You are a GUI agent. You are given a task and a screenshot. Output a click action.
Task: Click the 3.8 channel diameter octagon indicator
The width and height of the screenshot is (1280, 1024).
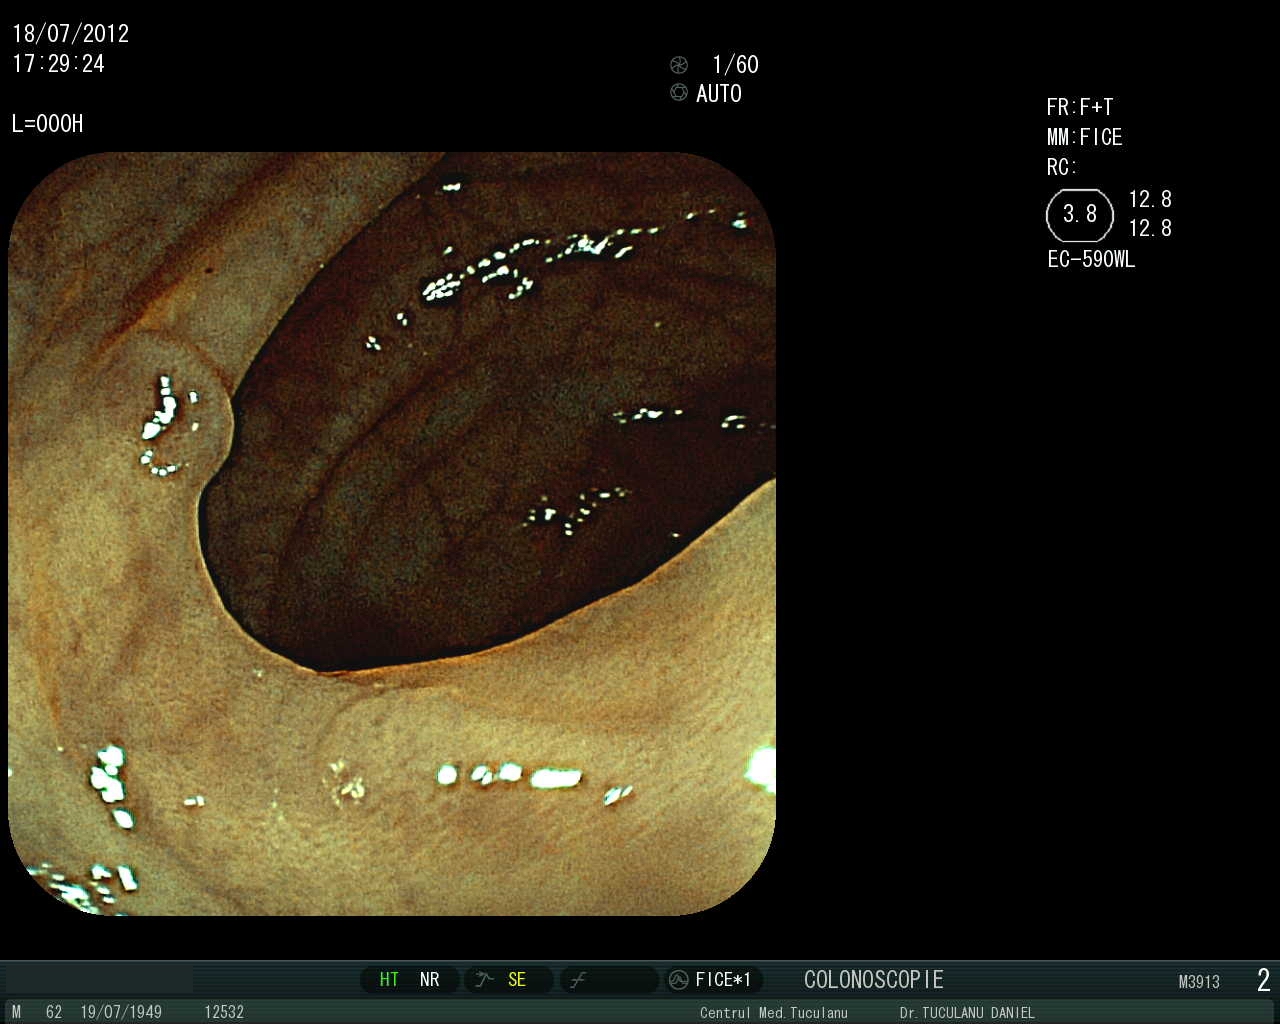point(1080,214)
